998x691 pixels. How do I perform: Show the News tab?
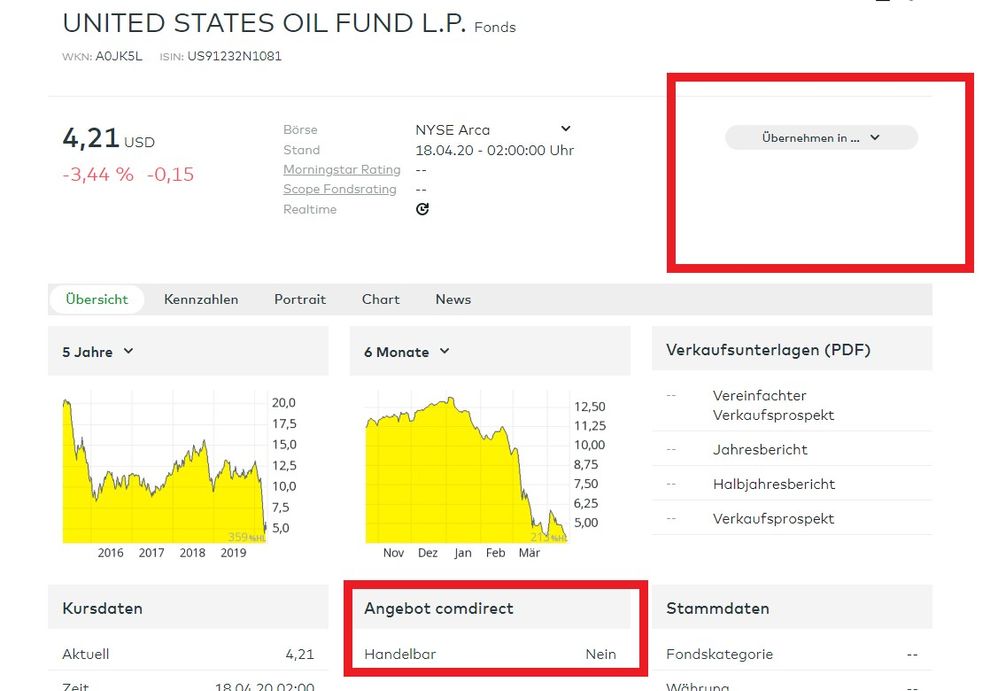(453, 299)
